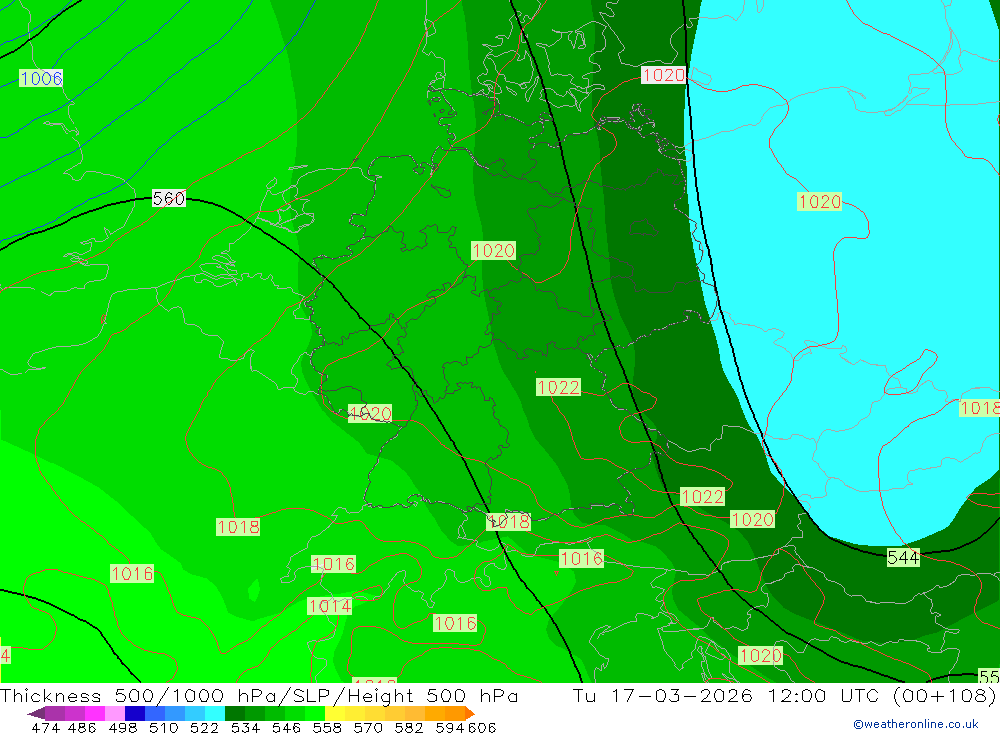Click the legend value 606

click(x=482, y=727)
